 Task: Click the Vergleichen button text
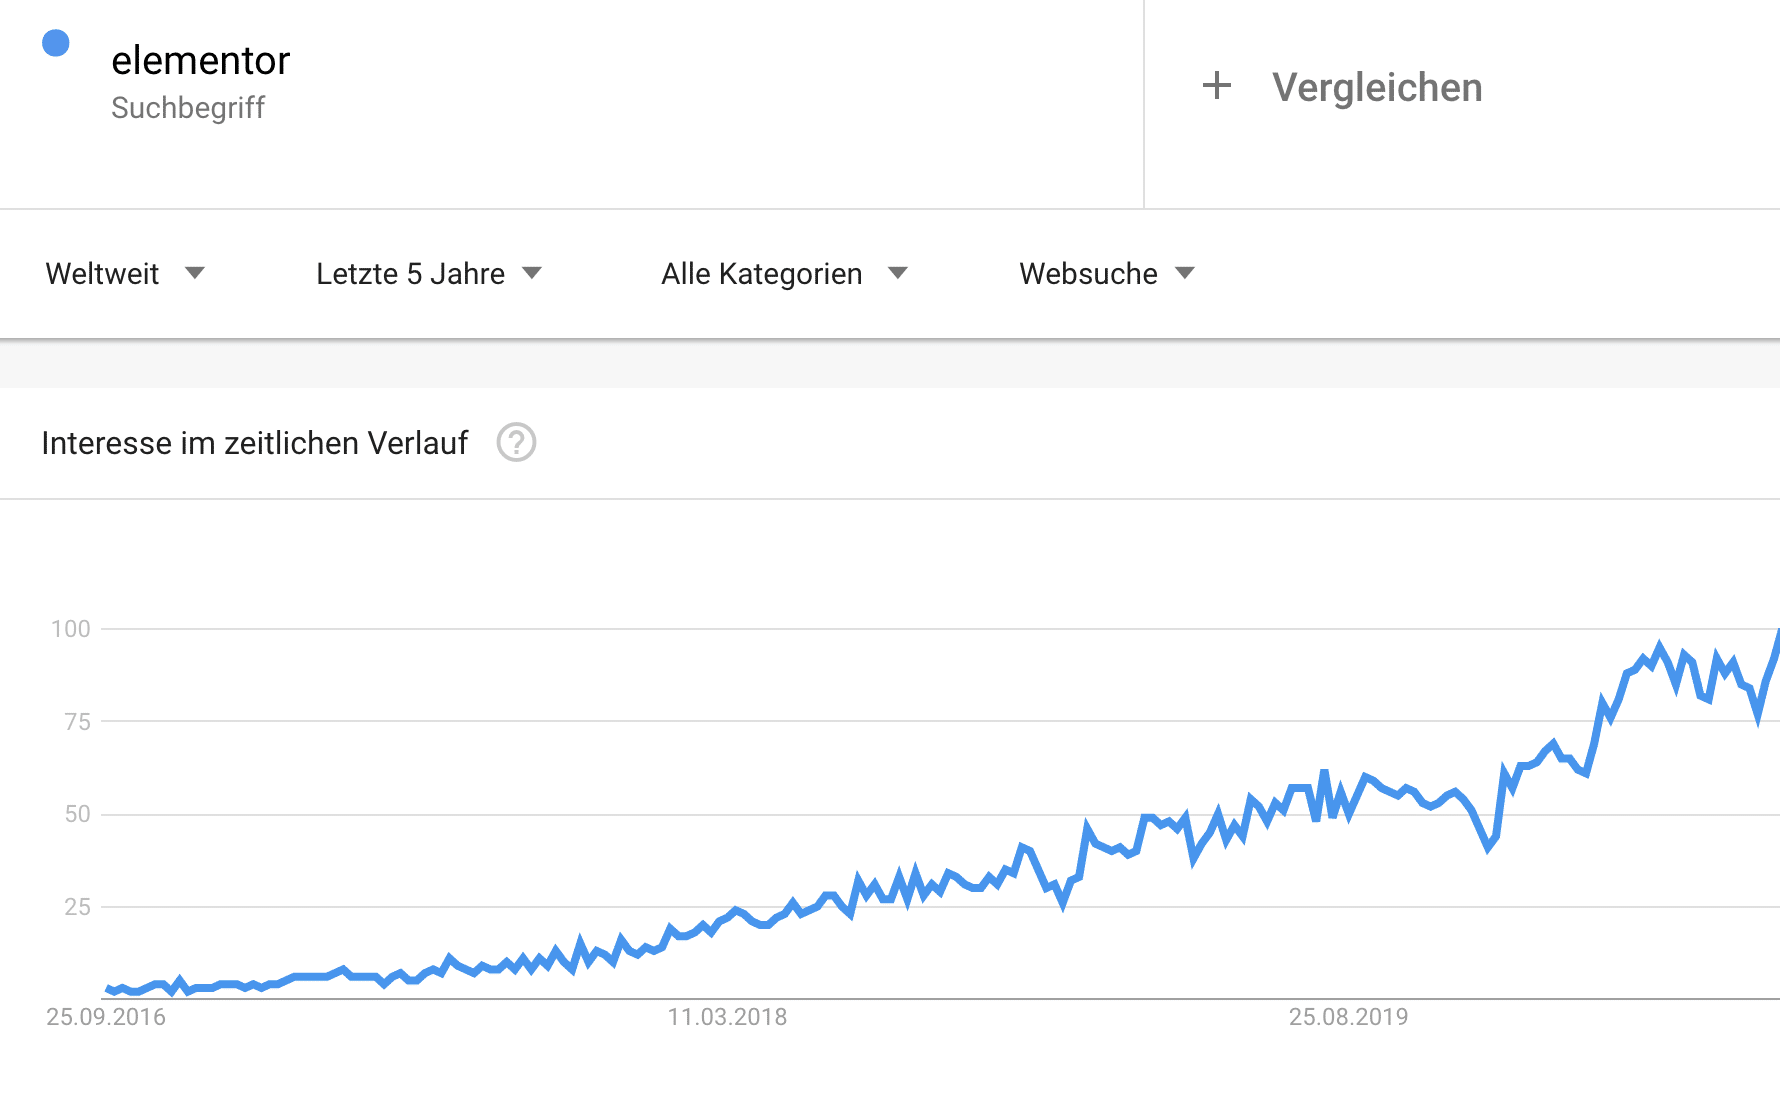(1377, 88)
